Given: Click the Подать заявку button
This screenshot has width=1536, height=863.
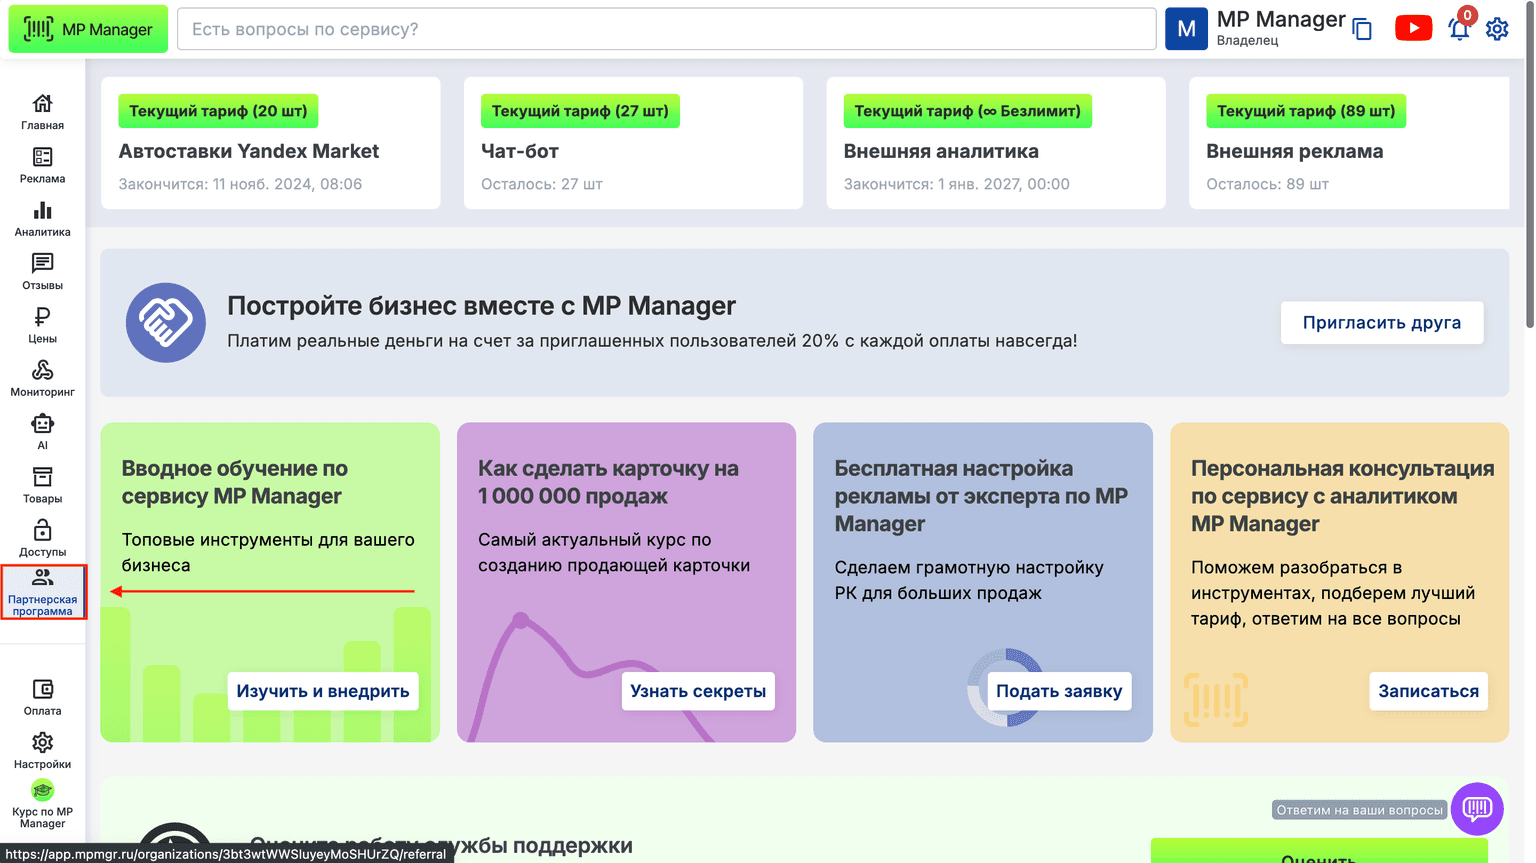Looking at the screenshot, I should [1059, 691].
